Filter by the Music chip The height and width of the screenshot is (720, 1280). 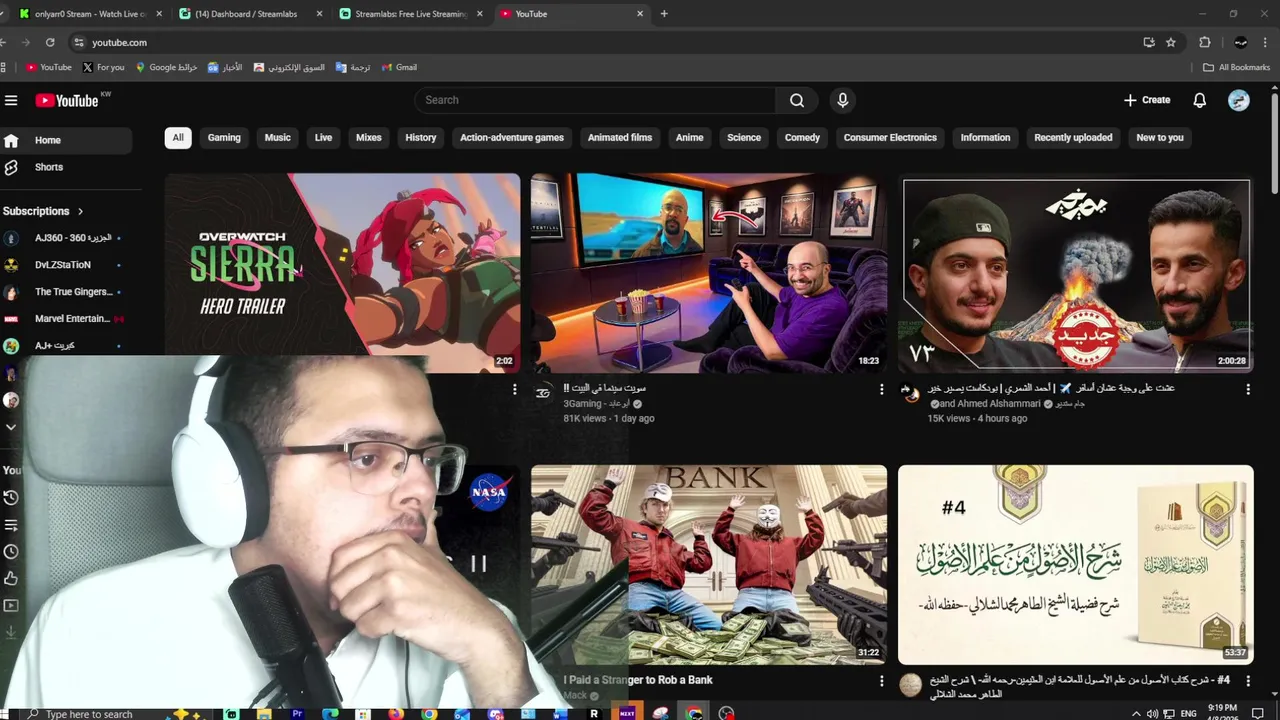pos(278,138)
